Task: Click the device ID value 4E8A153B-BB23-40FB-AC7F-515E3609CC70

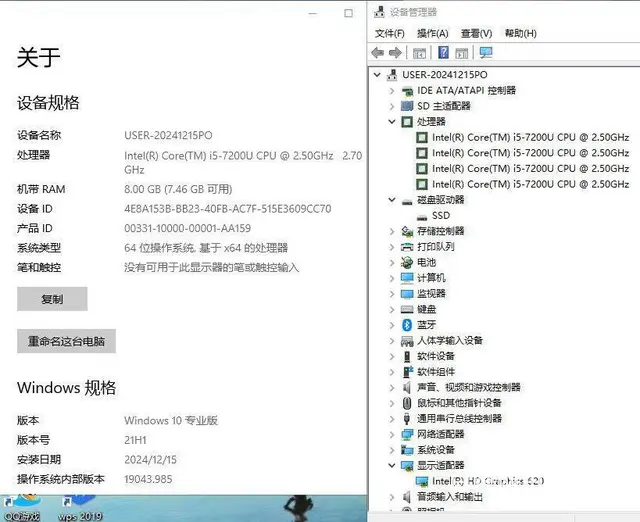Action: [x=228, y=209]
